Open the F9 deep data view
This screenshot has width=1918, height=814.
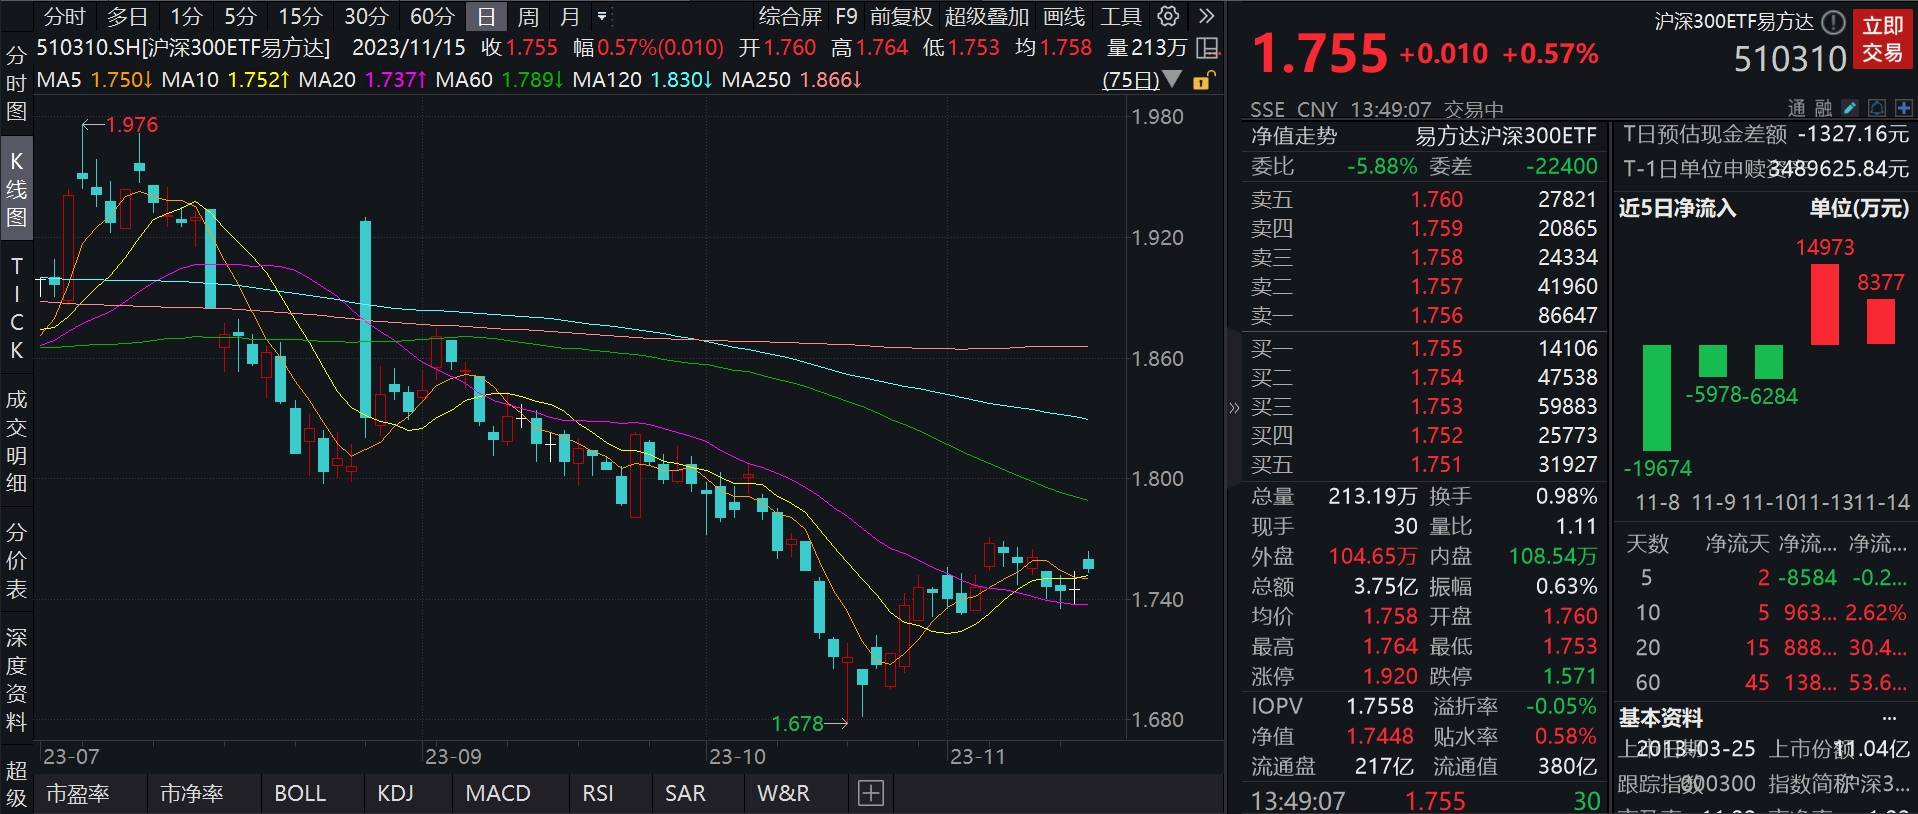tap(846, 17)
